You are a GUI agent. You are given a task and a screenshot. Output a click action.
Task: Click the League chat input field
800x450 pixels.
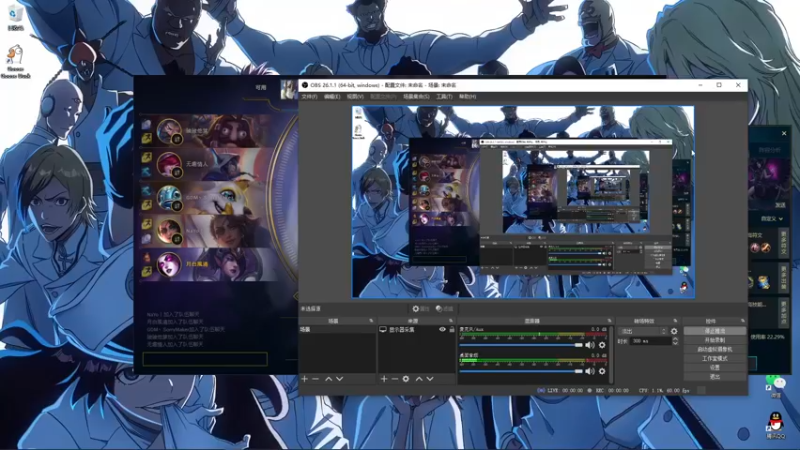(205, 359)
